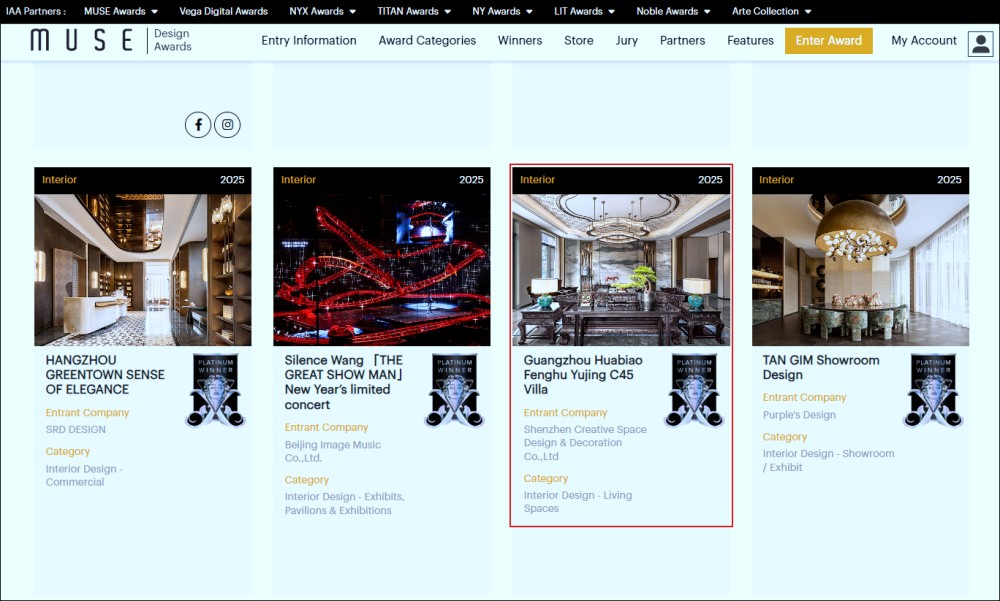This screenshot has width=1000, height=601.
Task: Open the TAN GIM Showroom photo
Action: coord(860,269)
